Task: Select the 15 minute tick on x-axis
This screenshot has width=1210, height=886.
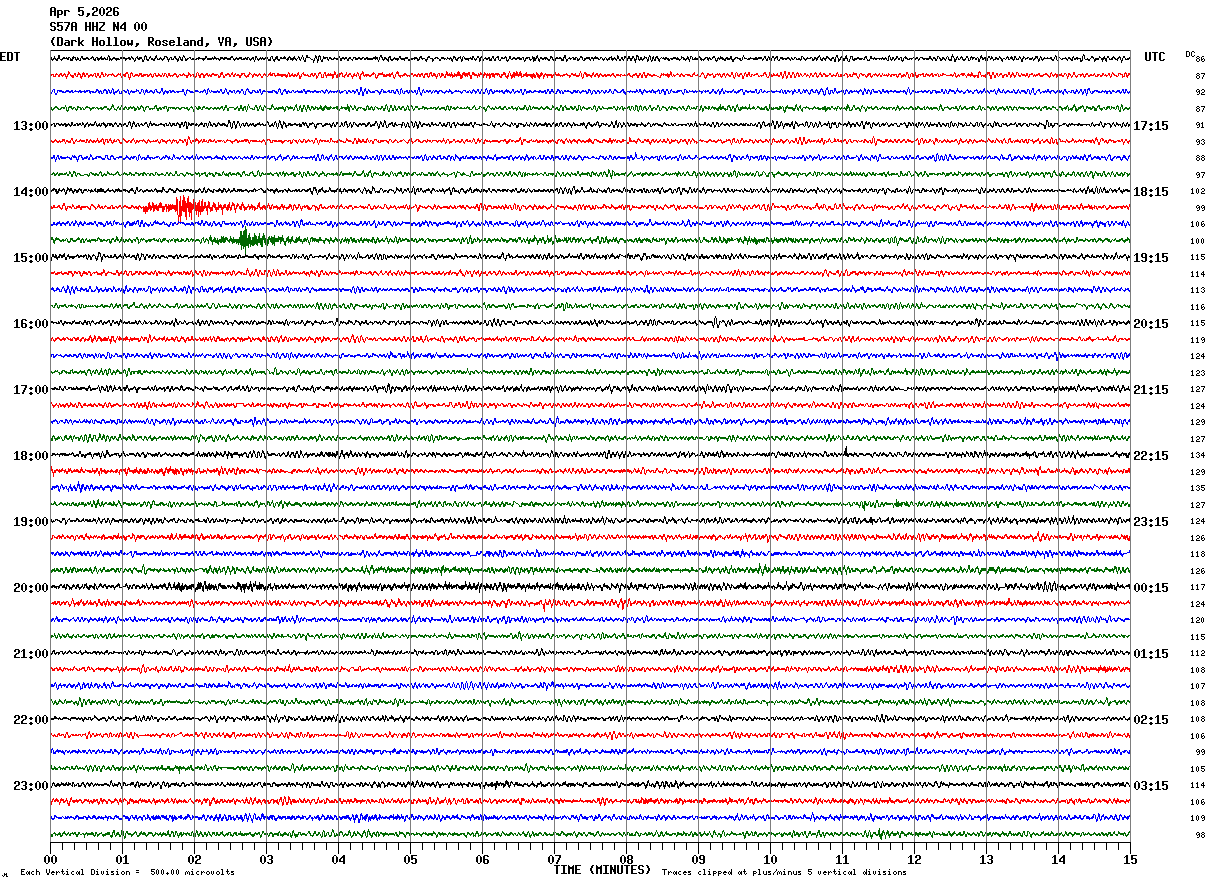Action: click(1130, 859)
